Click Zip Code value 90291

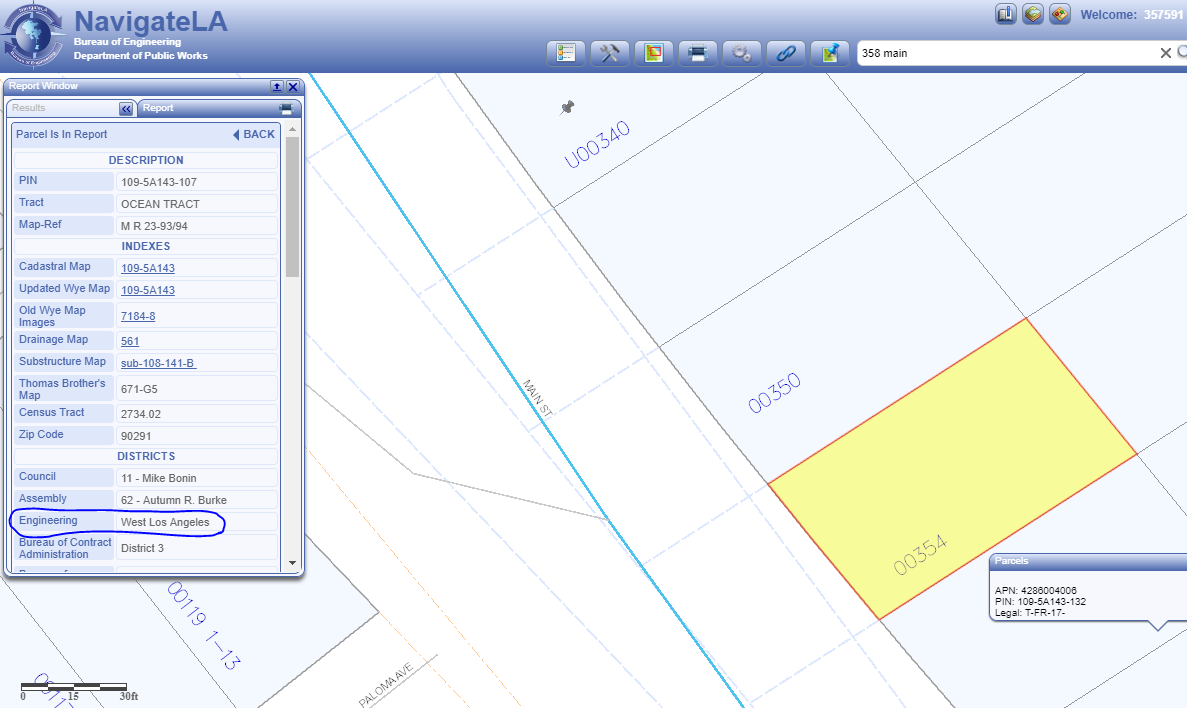(x=136, y=436)
